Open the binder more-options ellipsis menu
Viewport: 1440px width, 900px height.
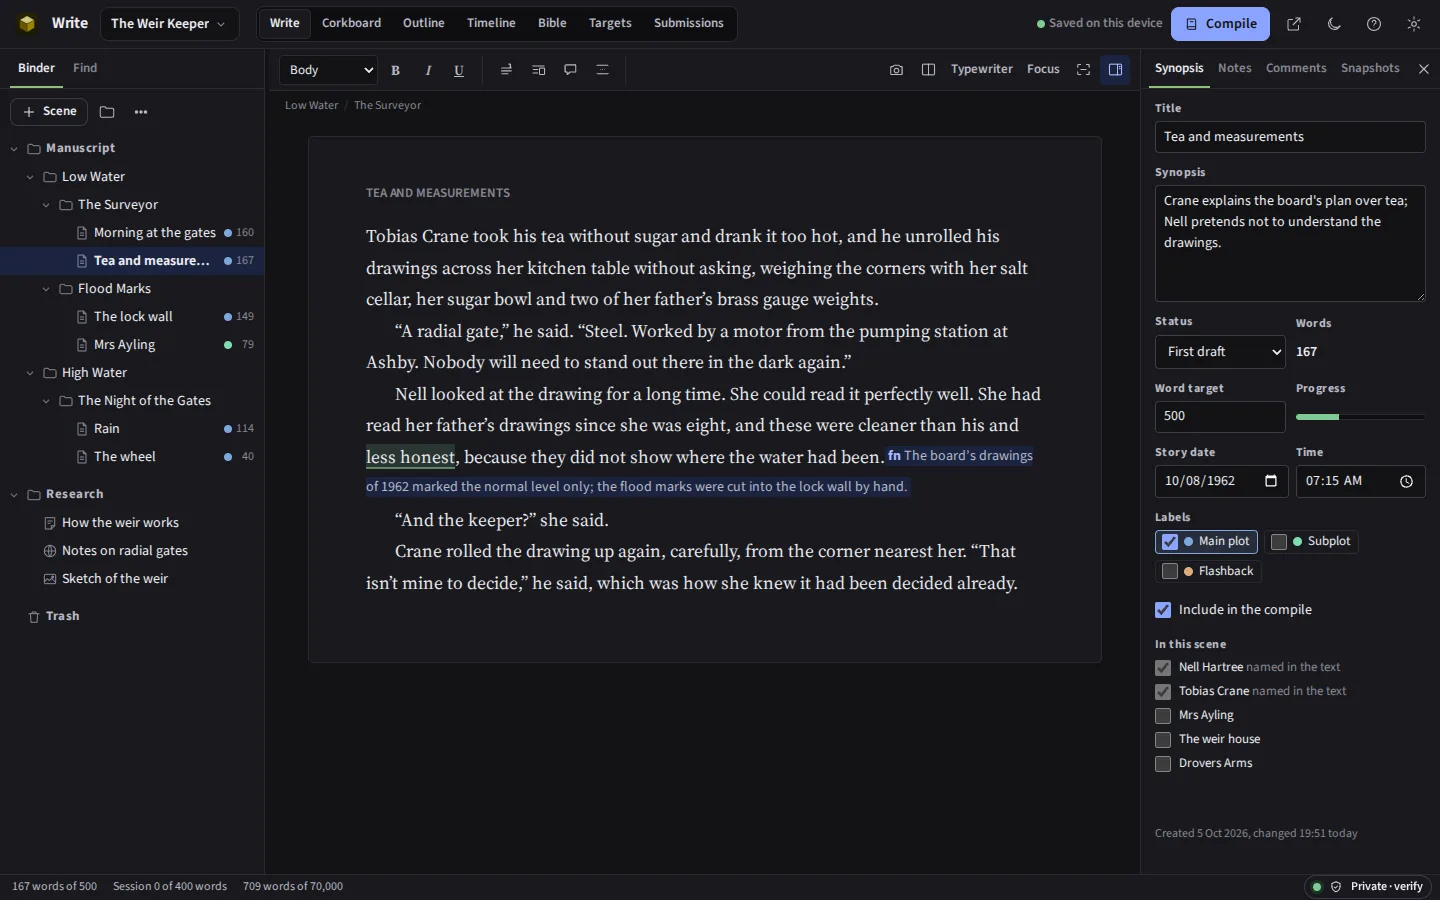(x=141, y=112)
